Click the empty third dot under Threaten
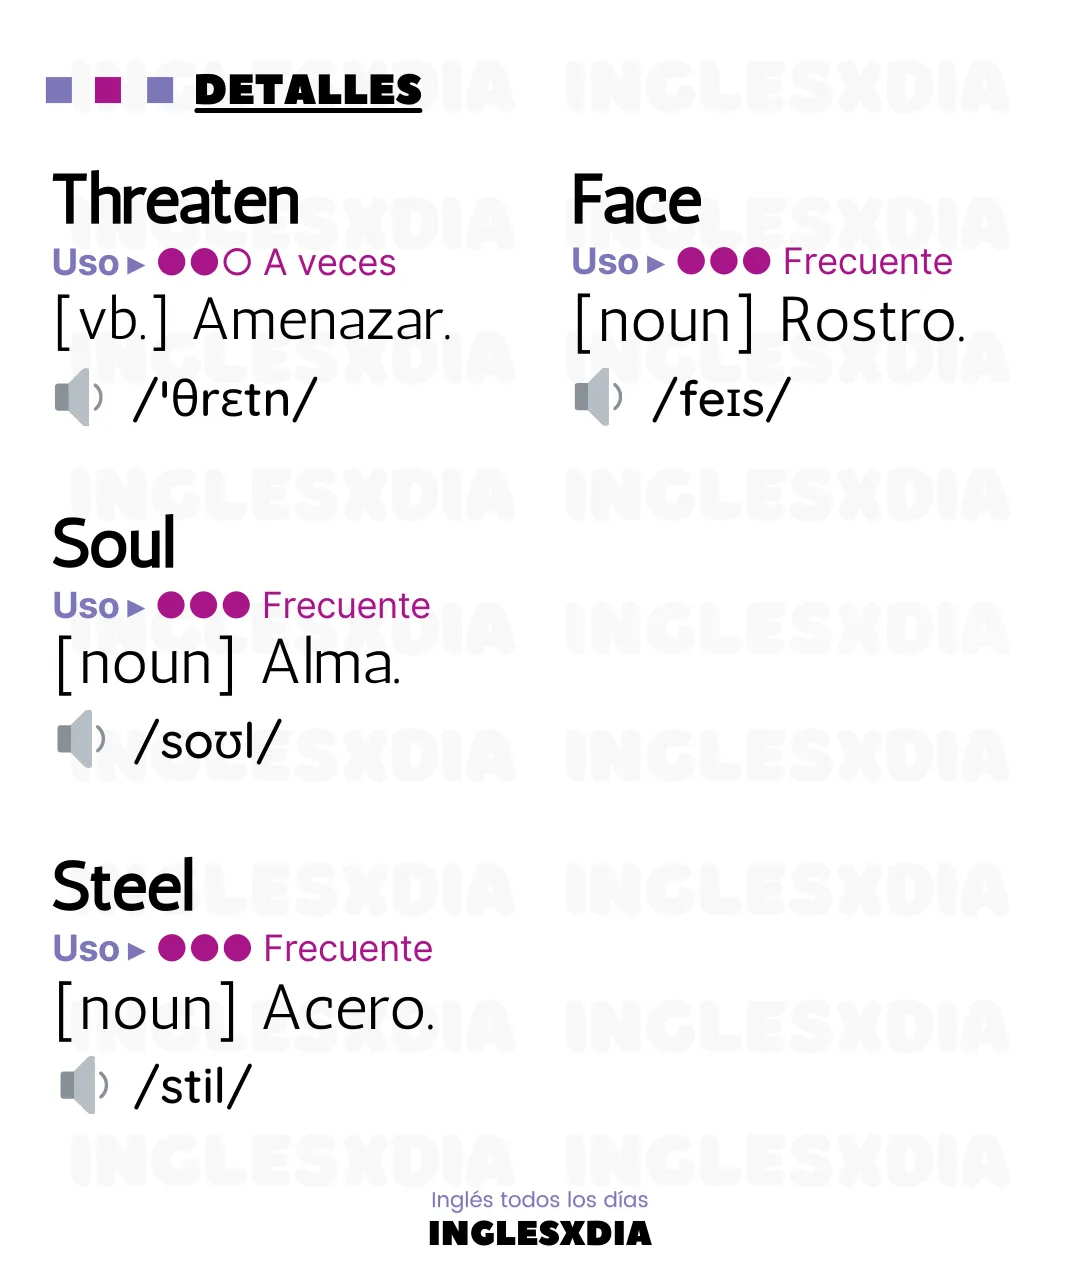This screenshot has width=1080, height=1280. 237,262
